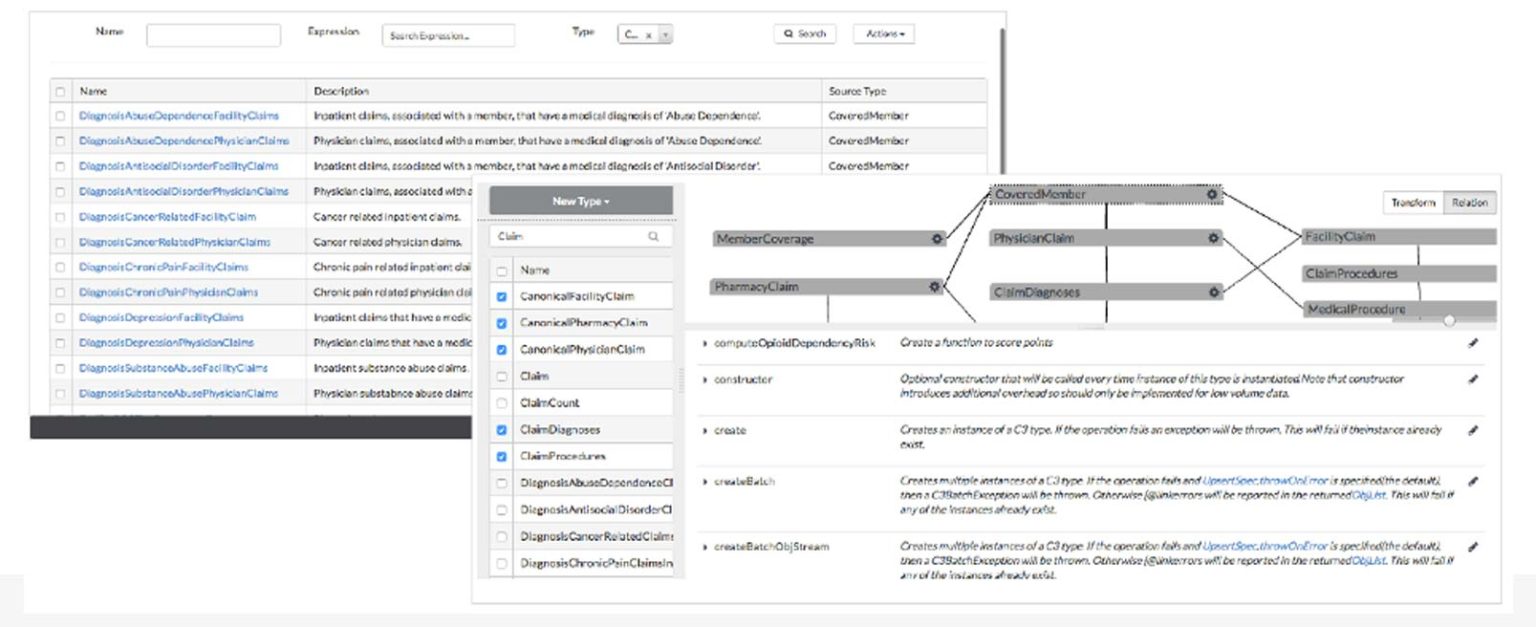Screen dimensions: 1536x627
Task: Switch to the Transform tab
Action: click(1414, 203)
